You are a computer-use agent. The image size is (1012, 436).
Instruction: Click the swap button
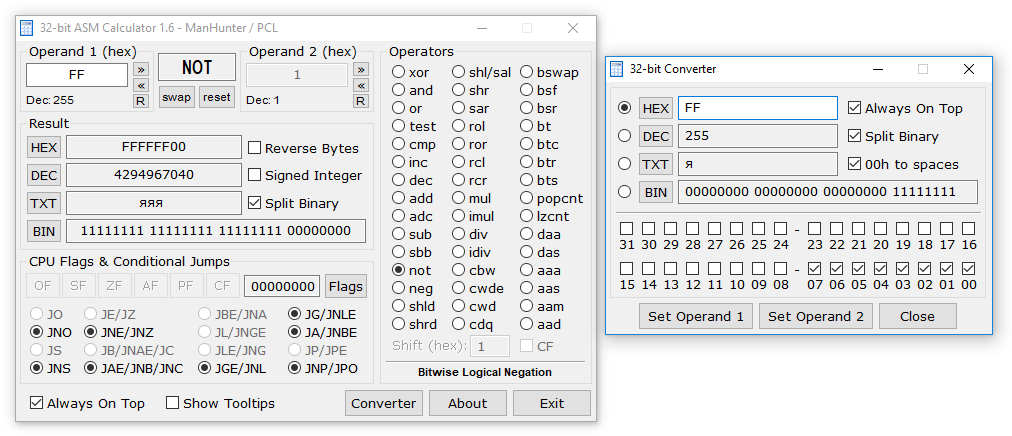(177, 97)
